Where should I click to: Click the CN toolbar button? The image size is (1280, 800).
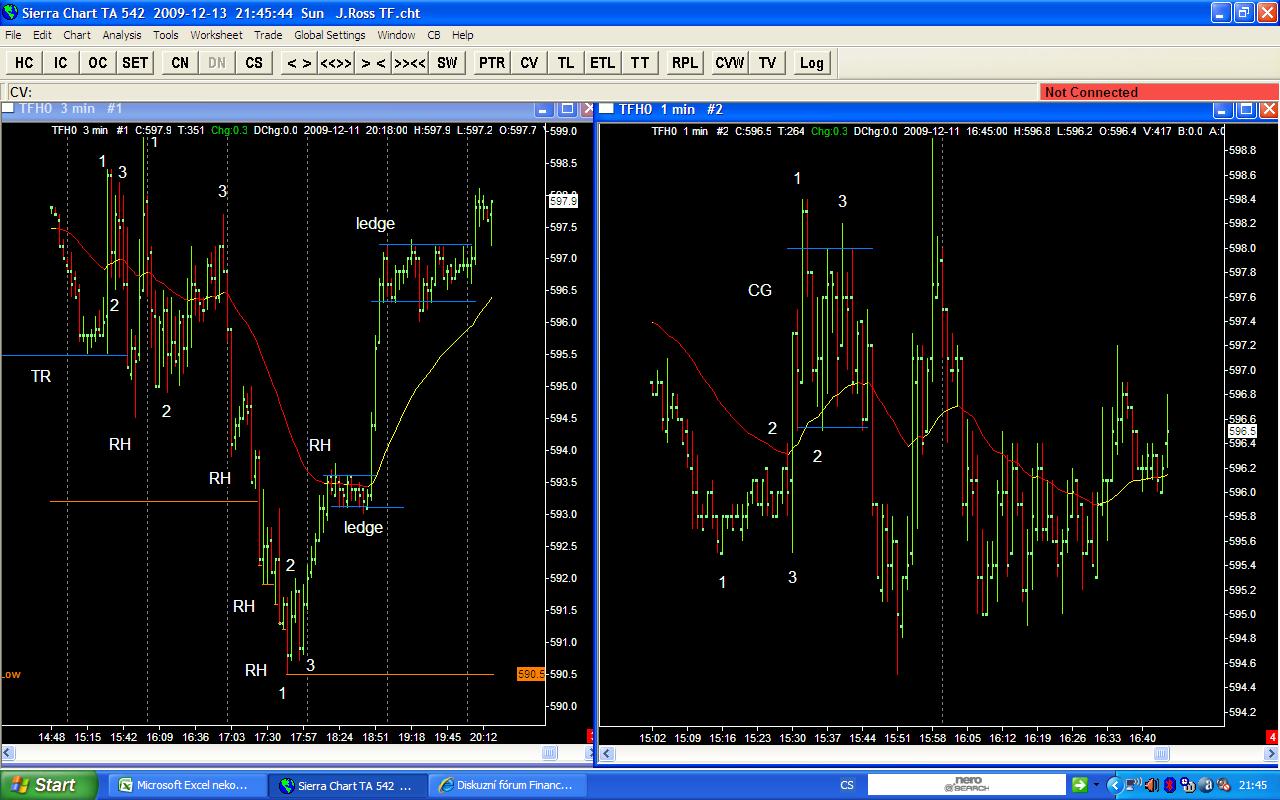point(180,63)
